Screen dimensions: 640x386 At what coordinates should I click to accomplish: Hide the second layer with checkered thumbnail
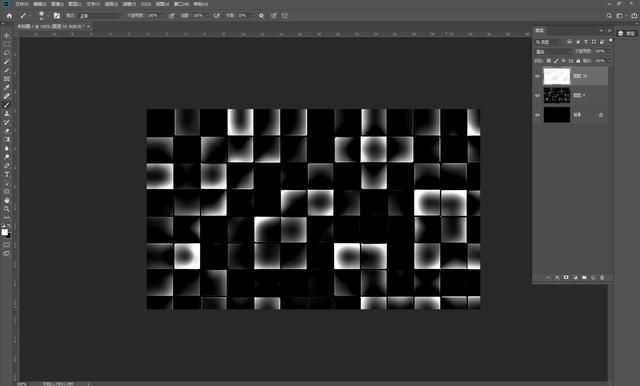point(538,95)
